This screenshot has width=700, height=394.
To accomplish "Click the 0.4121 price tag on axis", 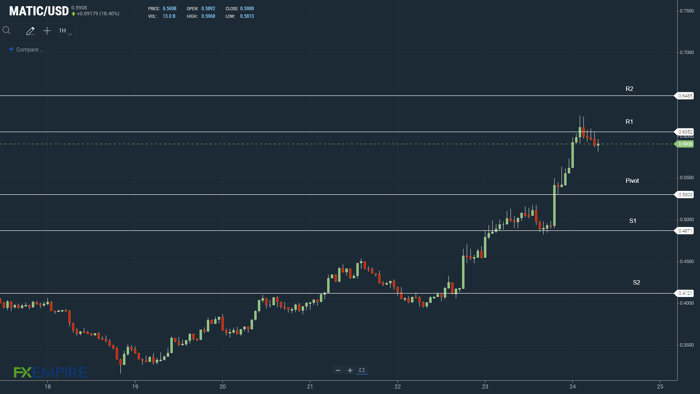I will [685, 294].
